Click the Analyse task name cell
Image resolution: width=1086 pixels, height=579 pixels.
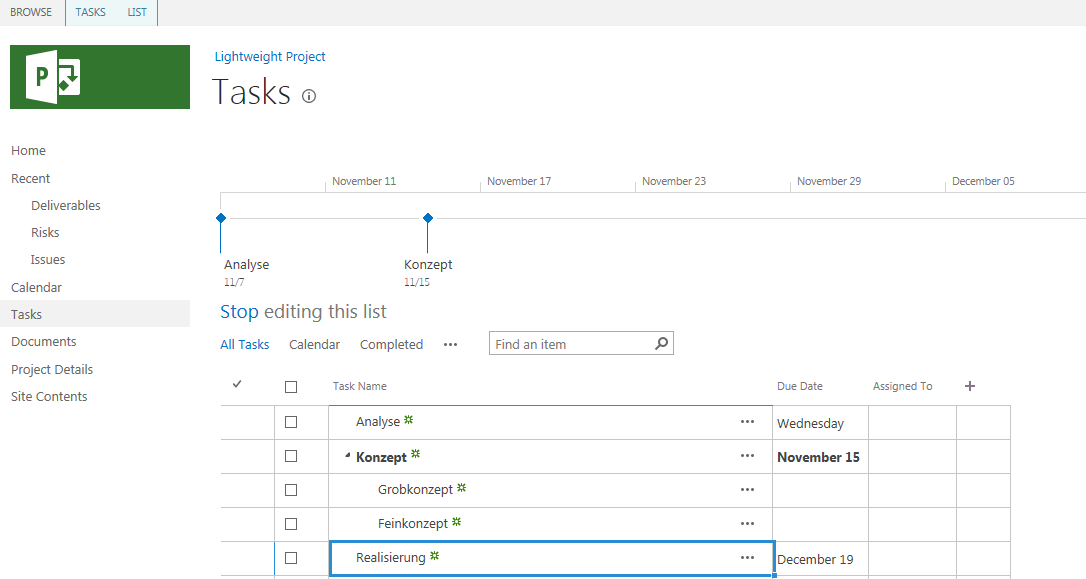tap(551, 422)
